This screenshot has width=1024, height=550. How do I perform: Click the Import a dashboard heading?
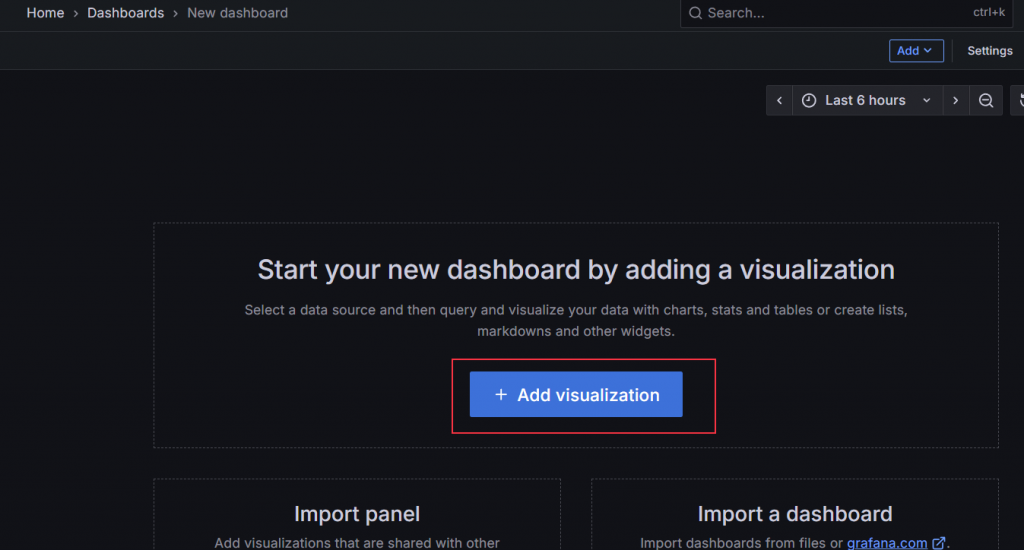tap(794, 514)
